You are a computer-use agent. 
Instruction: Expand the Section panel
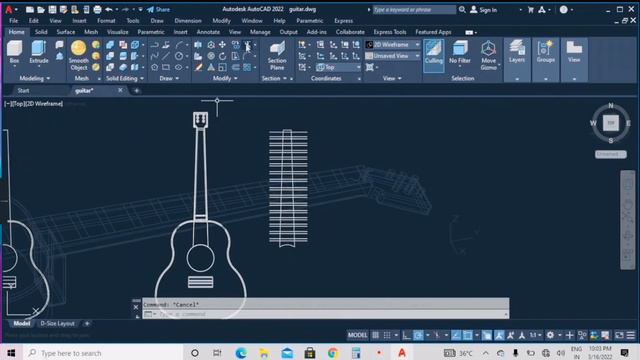[x=274, y=78]
